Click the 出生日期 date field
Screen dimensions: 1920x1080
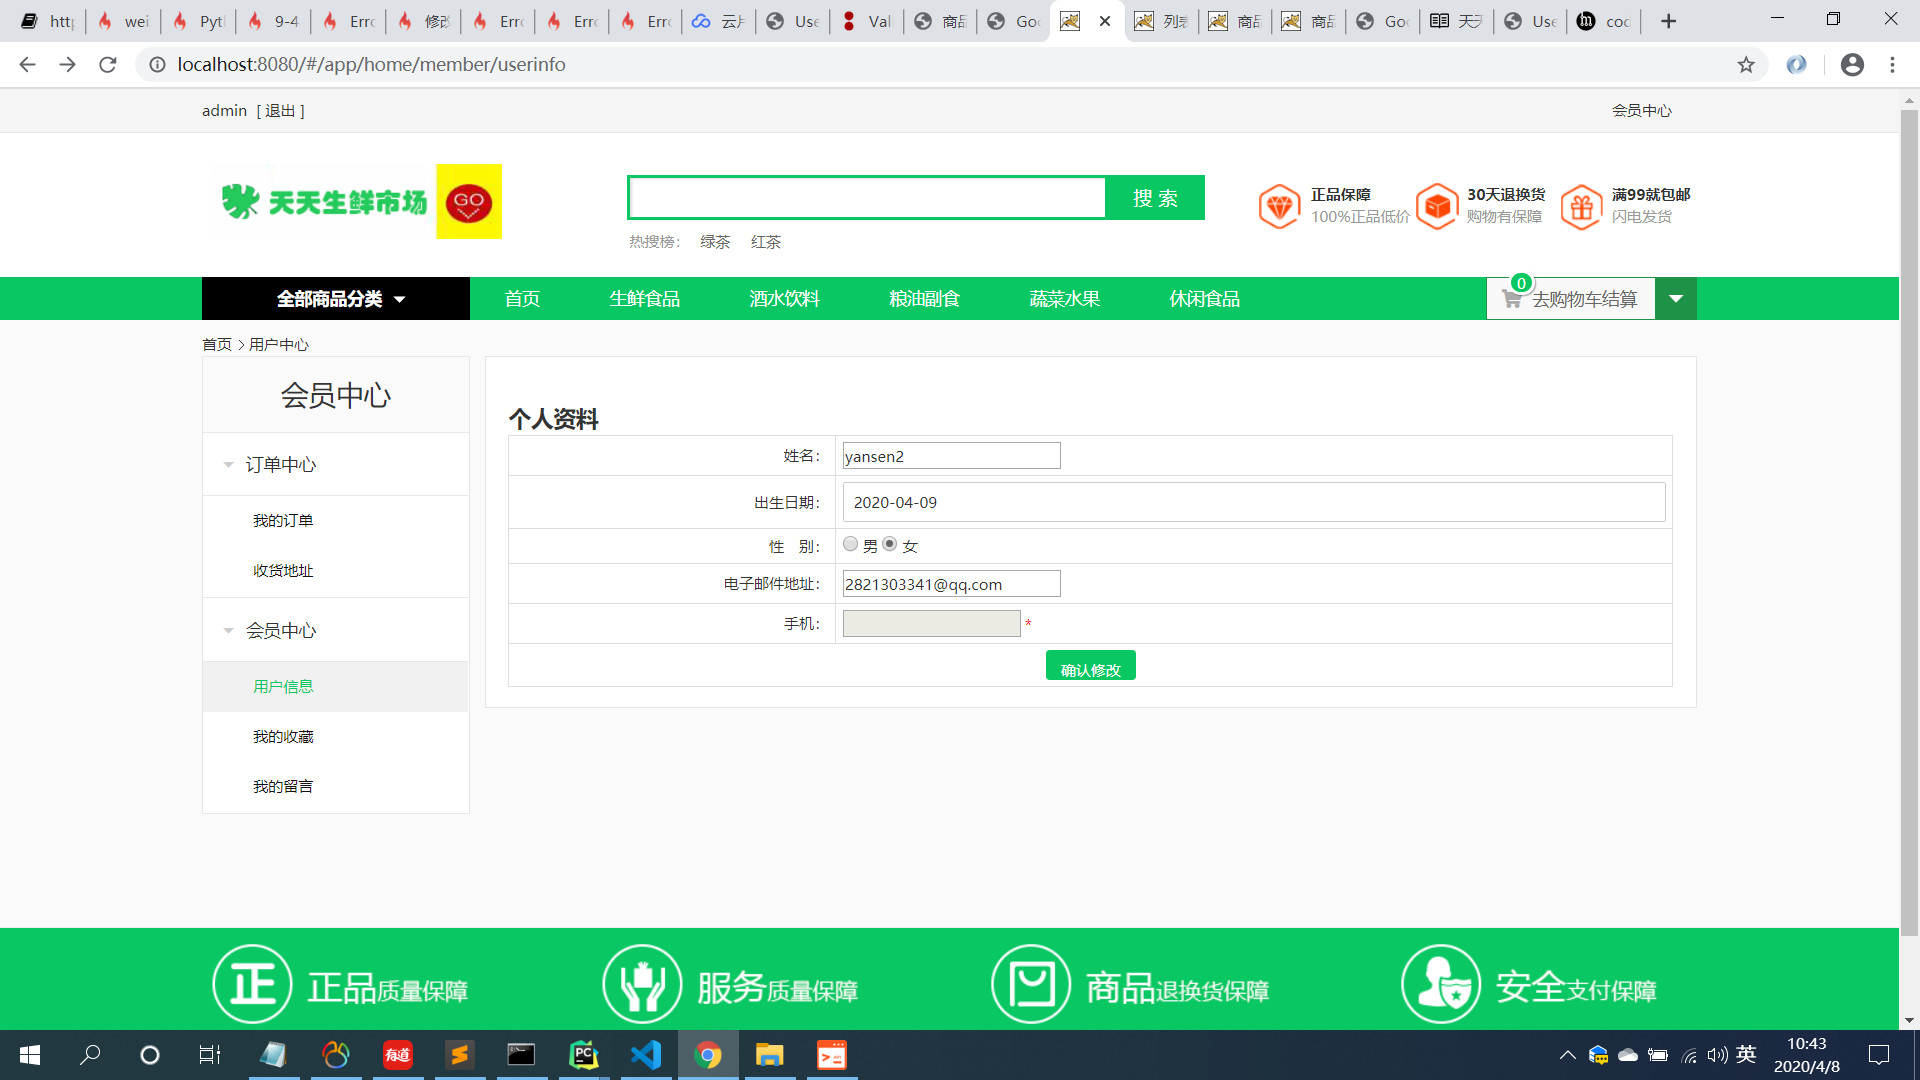(x=1254, y=502)
